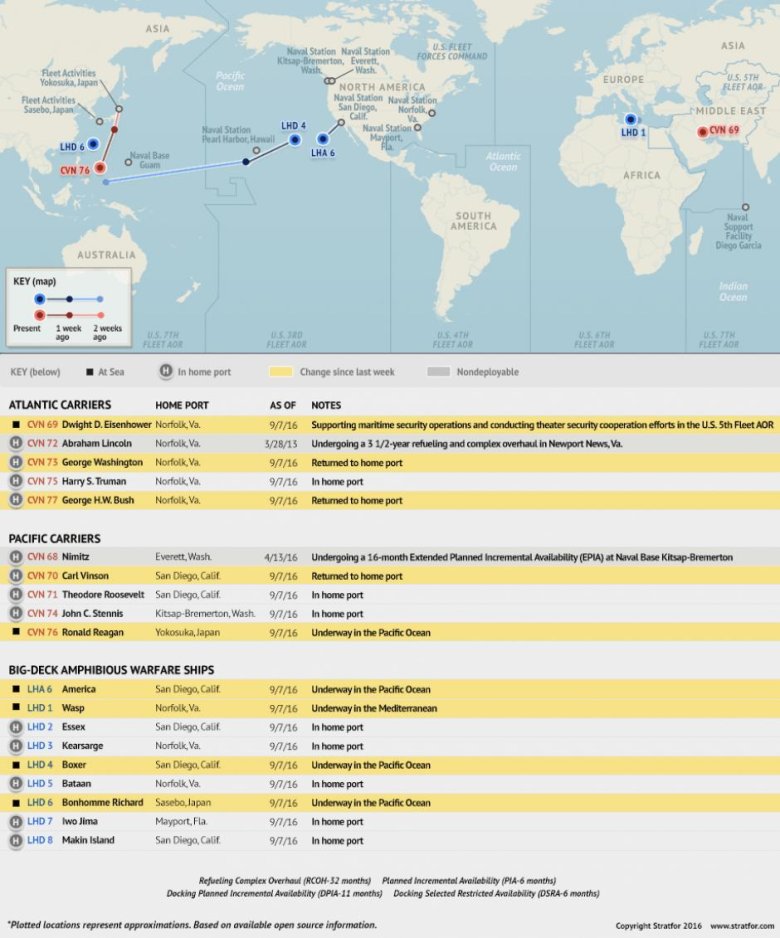Click the LHD 1 blue marker in Mediterranean
Image resolution: width=780 pixels, height=938 pixels.
pyautogui.click(x=630, y=119)
